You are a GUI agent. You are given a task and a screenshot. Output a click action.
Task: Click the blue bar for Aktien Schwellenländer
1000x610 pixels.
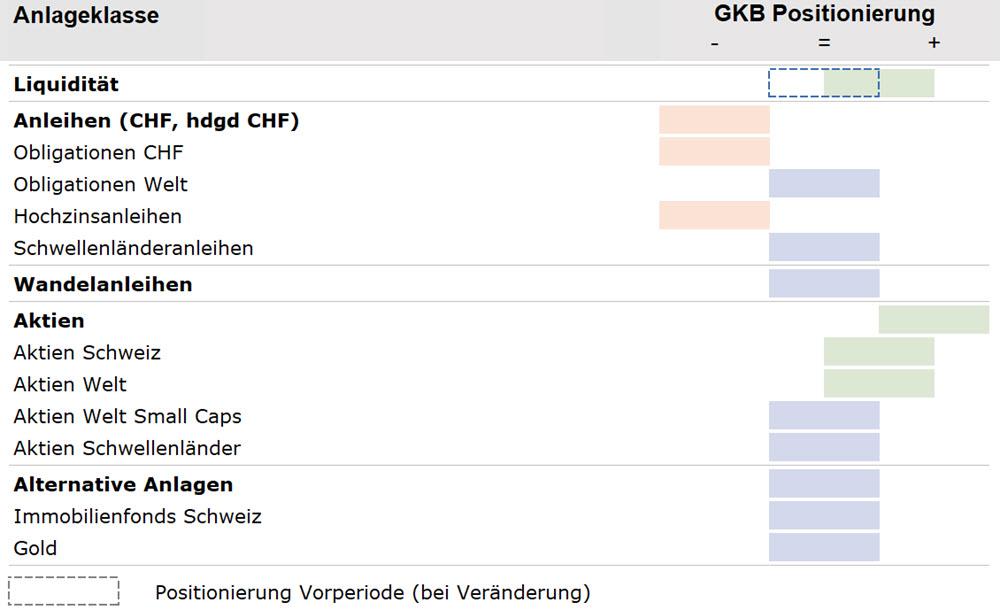coord(824,447)
